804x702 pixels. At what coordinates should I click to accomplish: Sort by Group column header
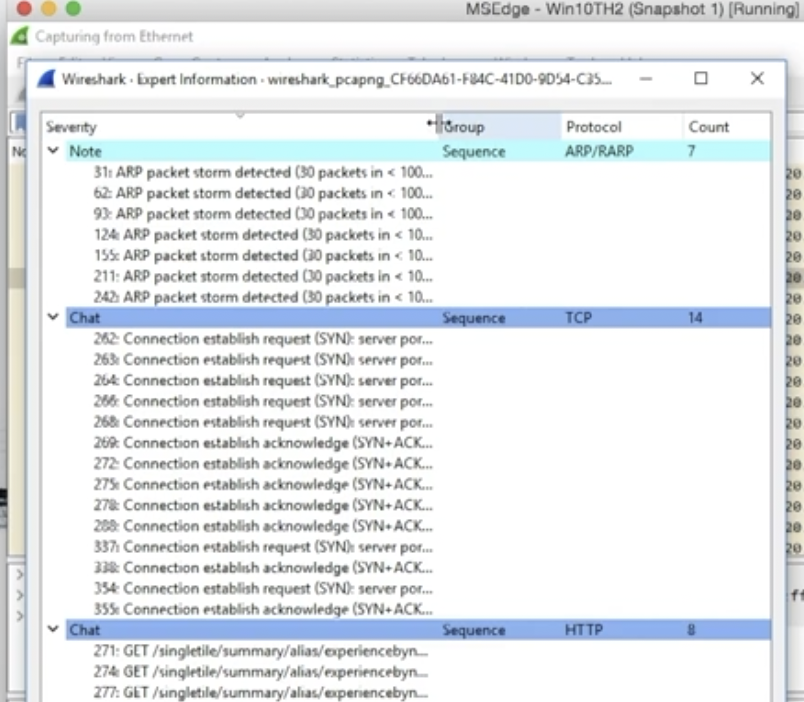tap(500, 127)
